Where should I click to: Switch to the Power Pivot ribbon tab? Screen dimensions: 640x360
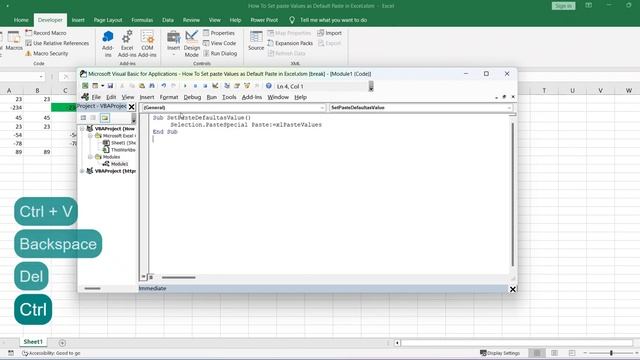tap(264, 20)
